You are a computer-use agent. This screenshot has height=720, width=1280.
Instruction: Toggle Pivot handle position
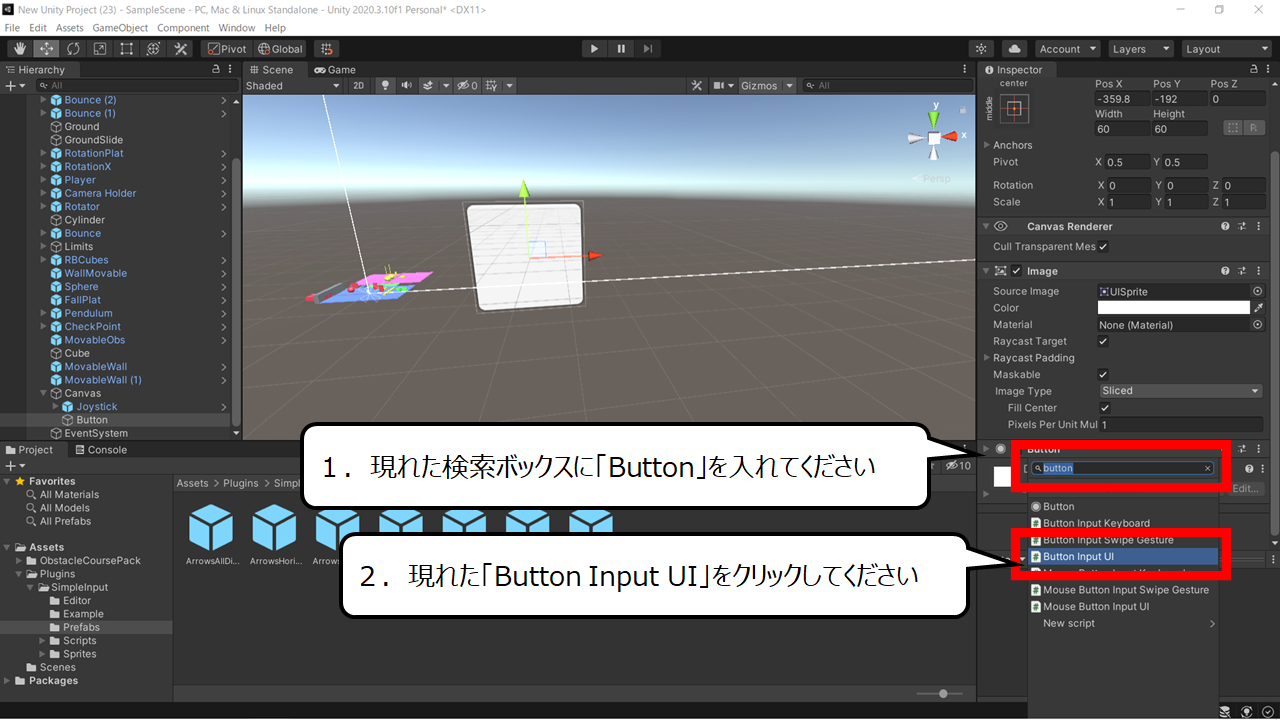click(x=225, y=48)
